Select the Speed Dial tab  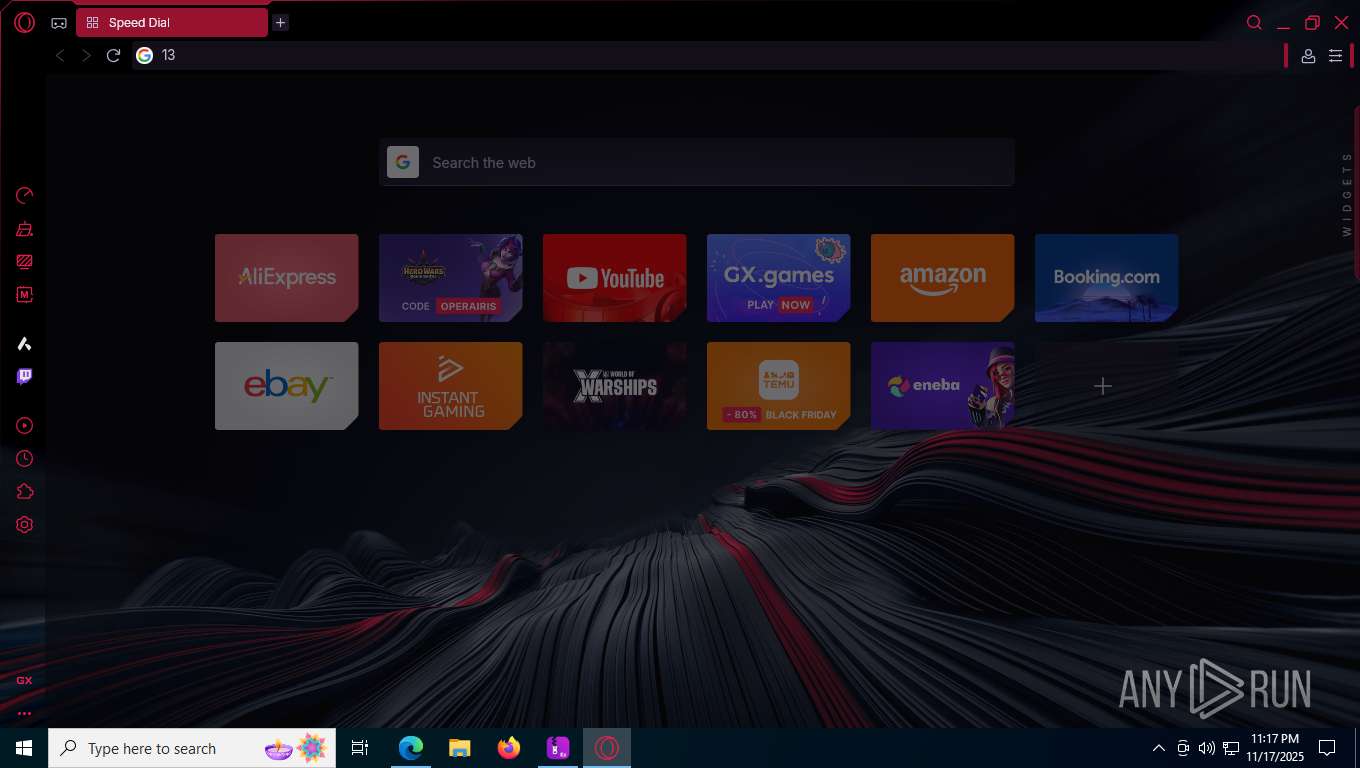click(x=172, y=22)
